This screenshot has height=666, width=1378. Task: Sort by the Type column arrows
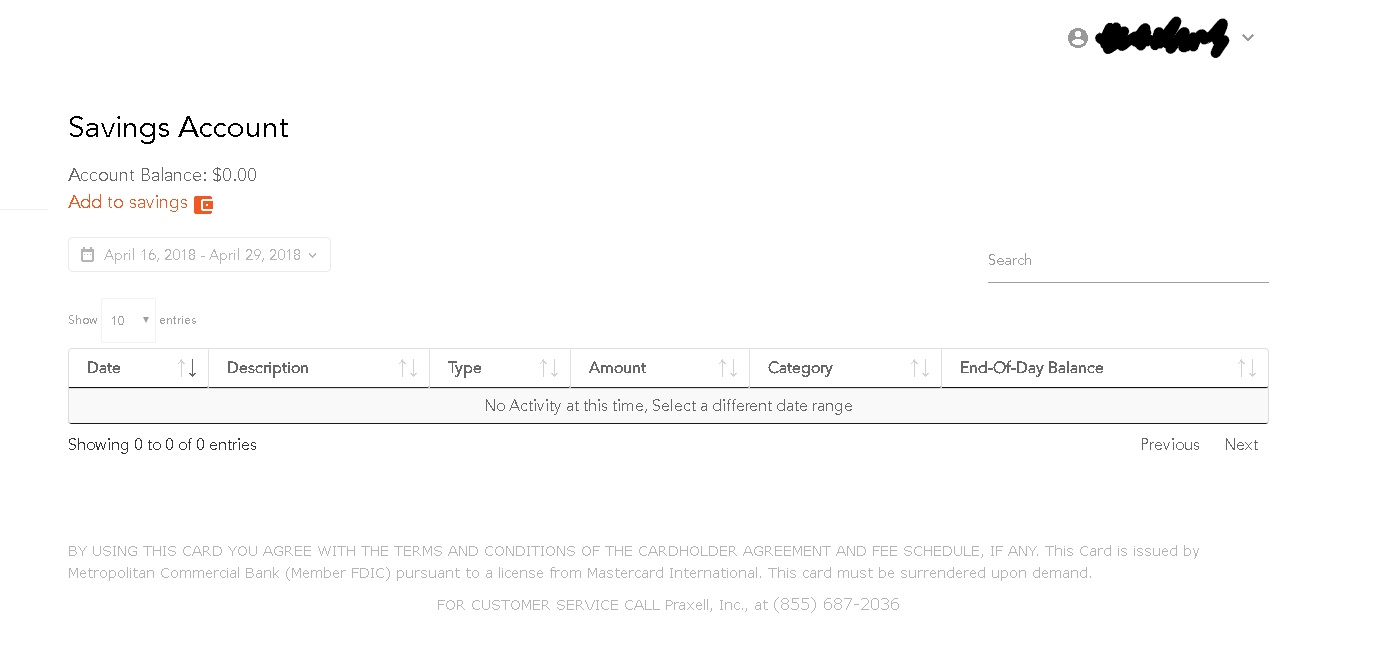pos(548,368)
